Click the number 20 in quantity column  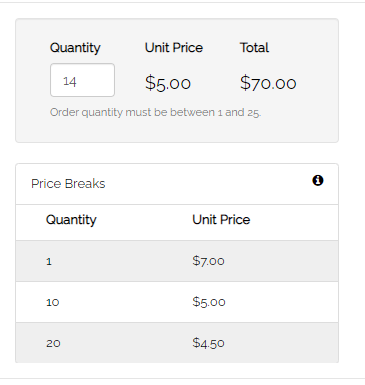(53, 343)
